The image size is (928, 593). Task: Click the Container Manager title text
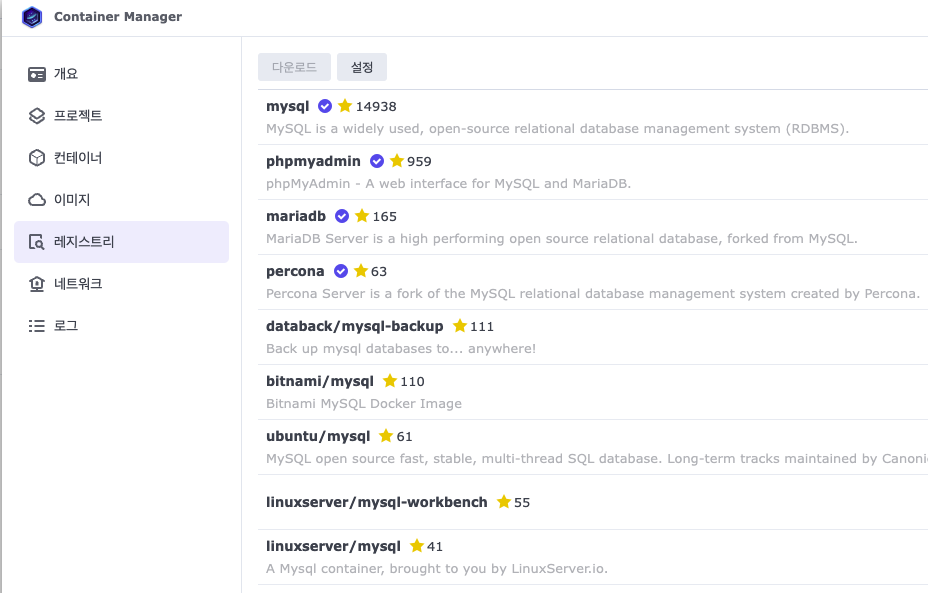(x=118, y=17)
